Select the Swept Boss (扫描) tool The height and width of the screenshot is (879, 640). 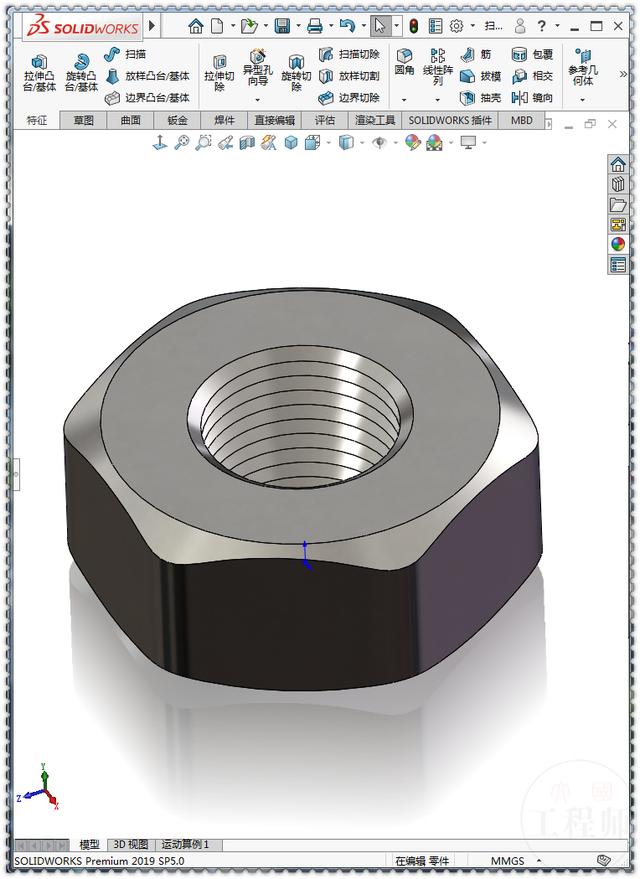click(x=126, y=54)
